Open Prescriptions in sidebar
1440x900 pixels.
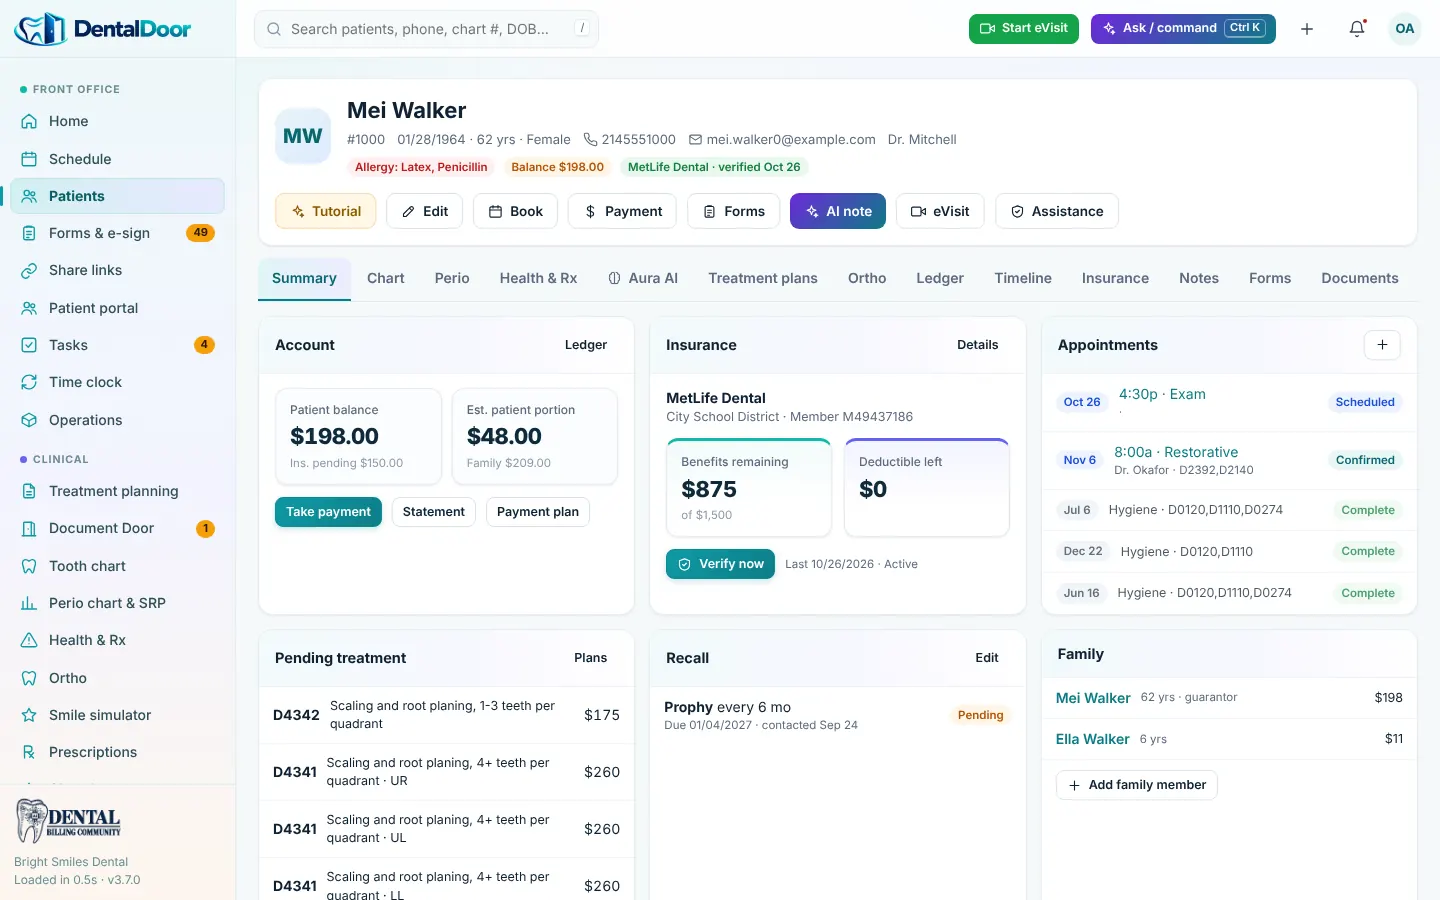pos(117,752)
